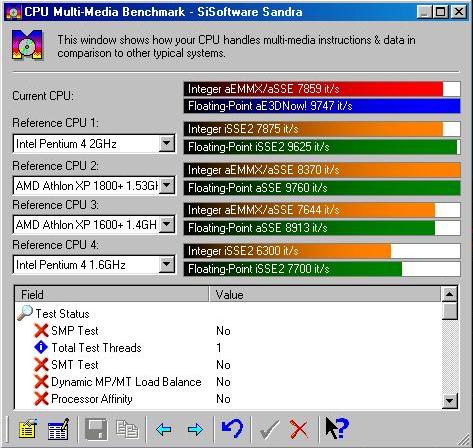Select the AMD Athlon XP 1800+ combo box
The width and height of the screenshot is (473, 448).
tap(94, 185)
